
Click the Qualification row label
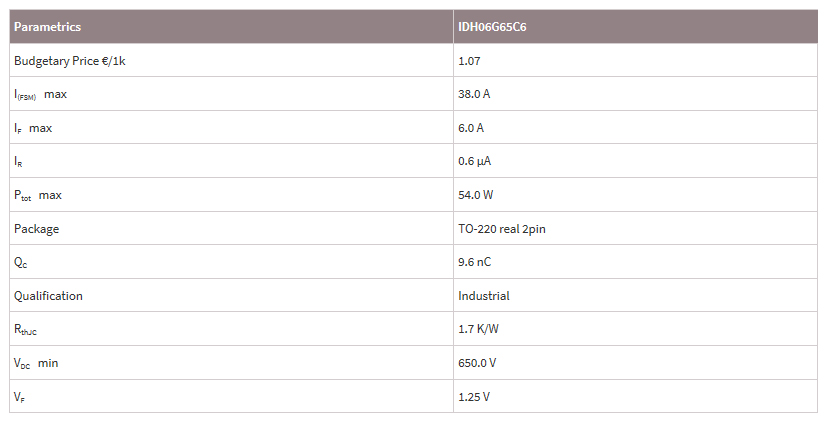point(48,296)
